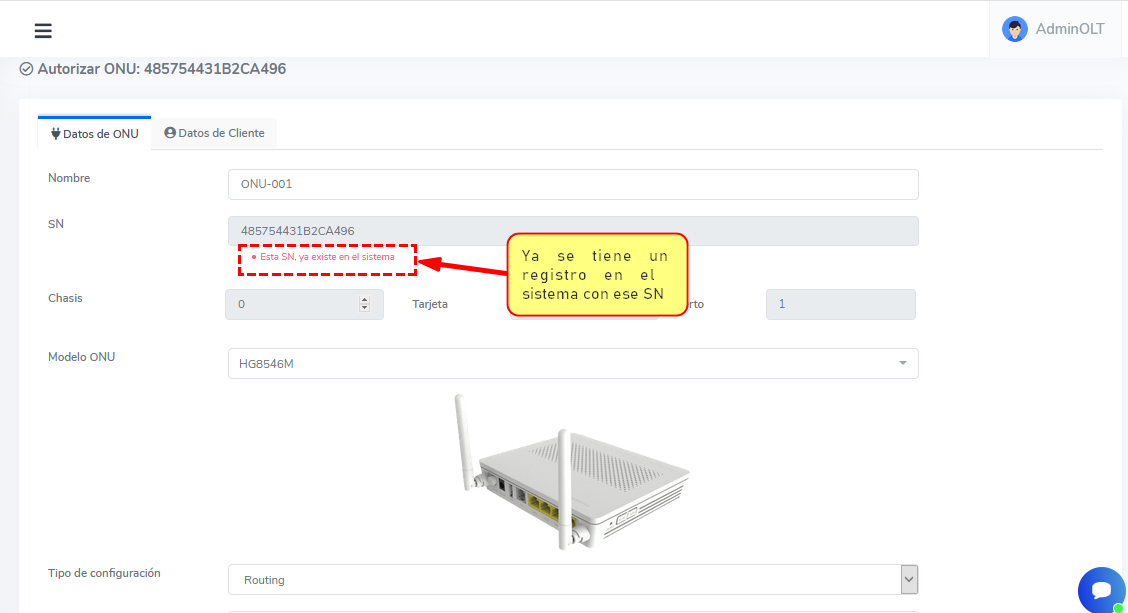The image size is (1128, 613).
Task: Decrease the Chasis value with the down arrow
Action: tap(364, 309)
